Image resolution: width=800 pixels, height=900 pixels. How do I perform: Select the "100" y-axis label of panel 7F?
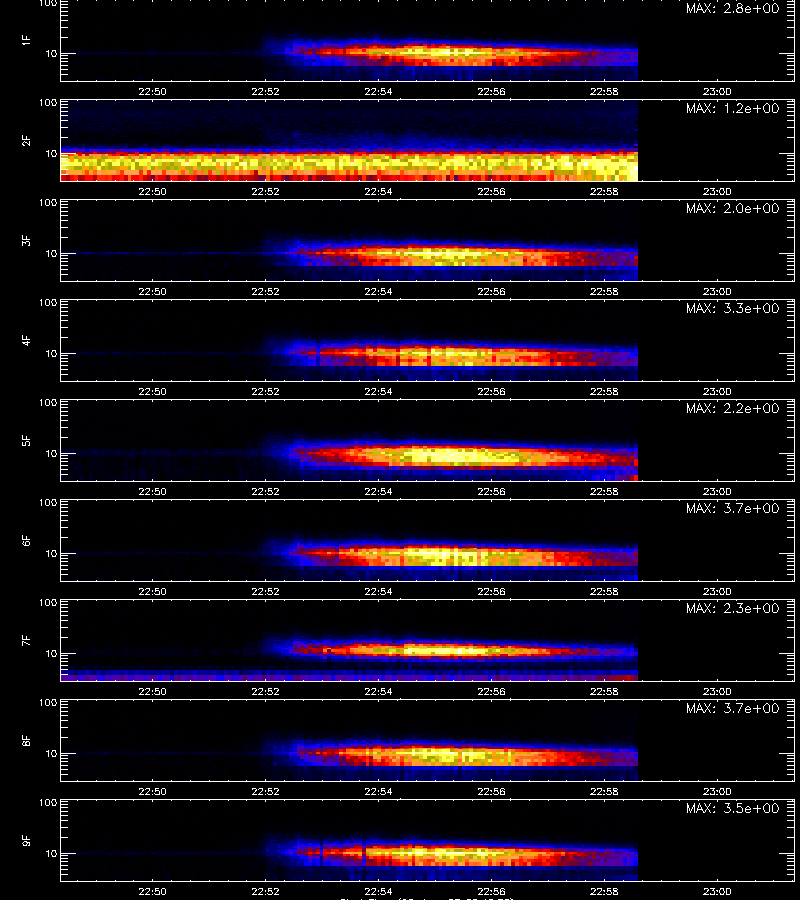click(48, 603)
